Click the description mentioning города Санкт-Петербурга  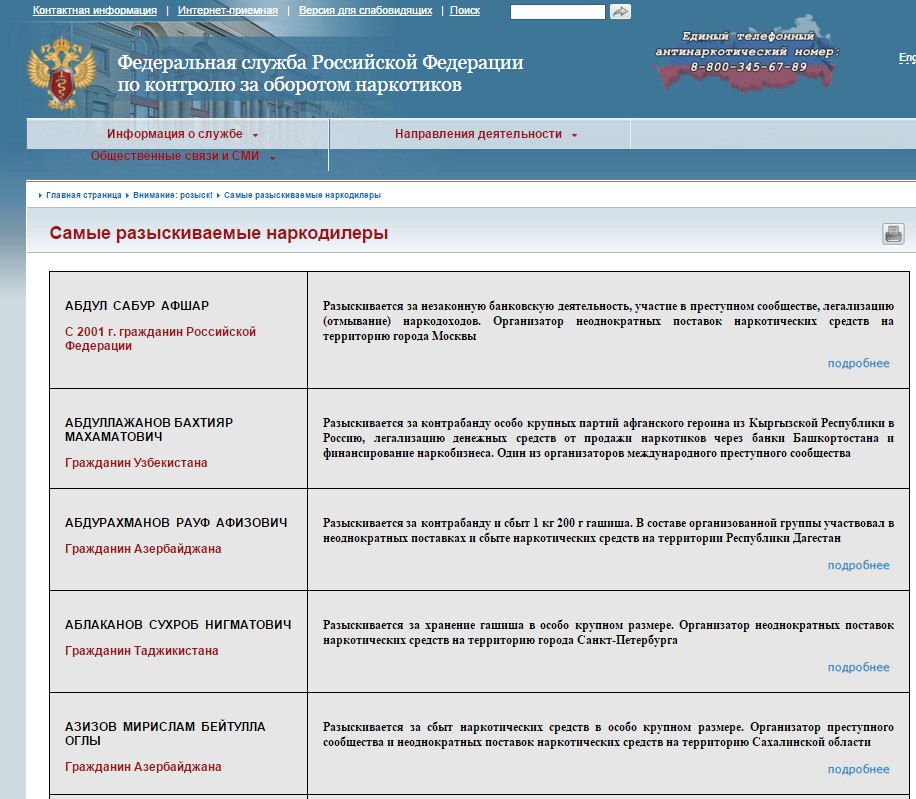coord(608,633)
